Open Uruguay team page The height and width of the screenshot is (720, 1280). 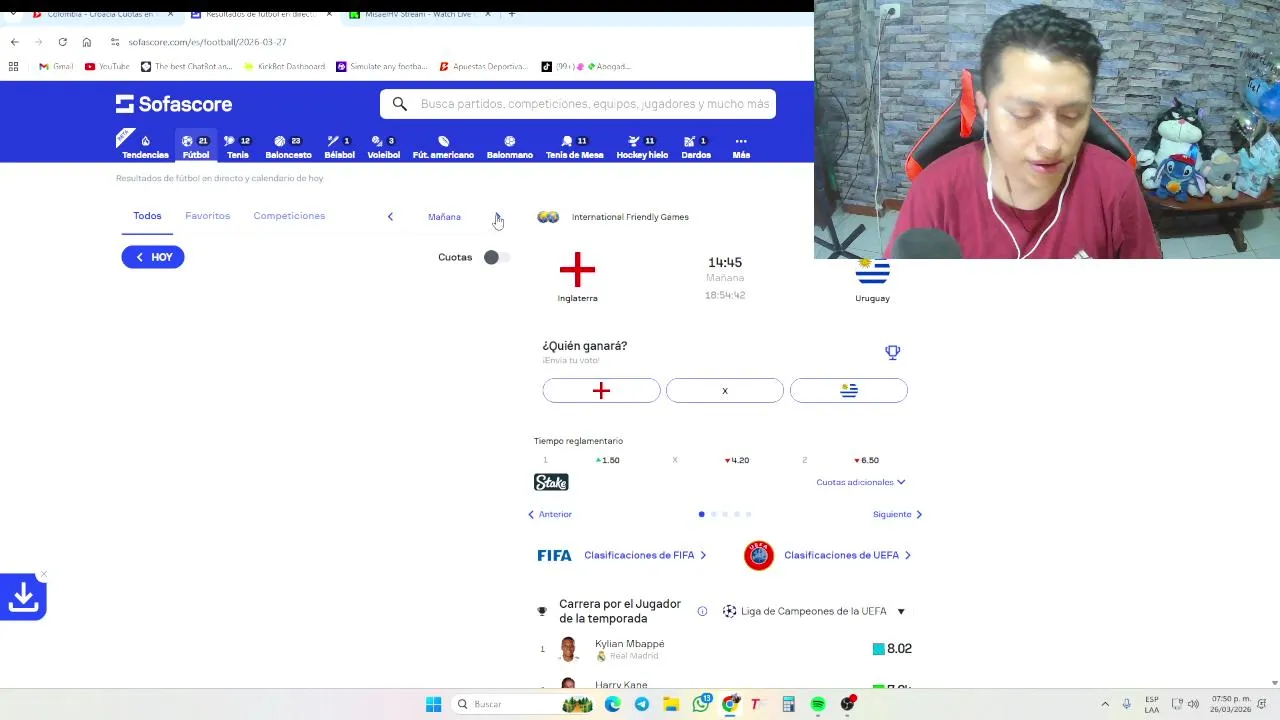click(872, 280)
